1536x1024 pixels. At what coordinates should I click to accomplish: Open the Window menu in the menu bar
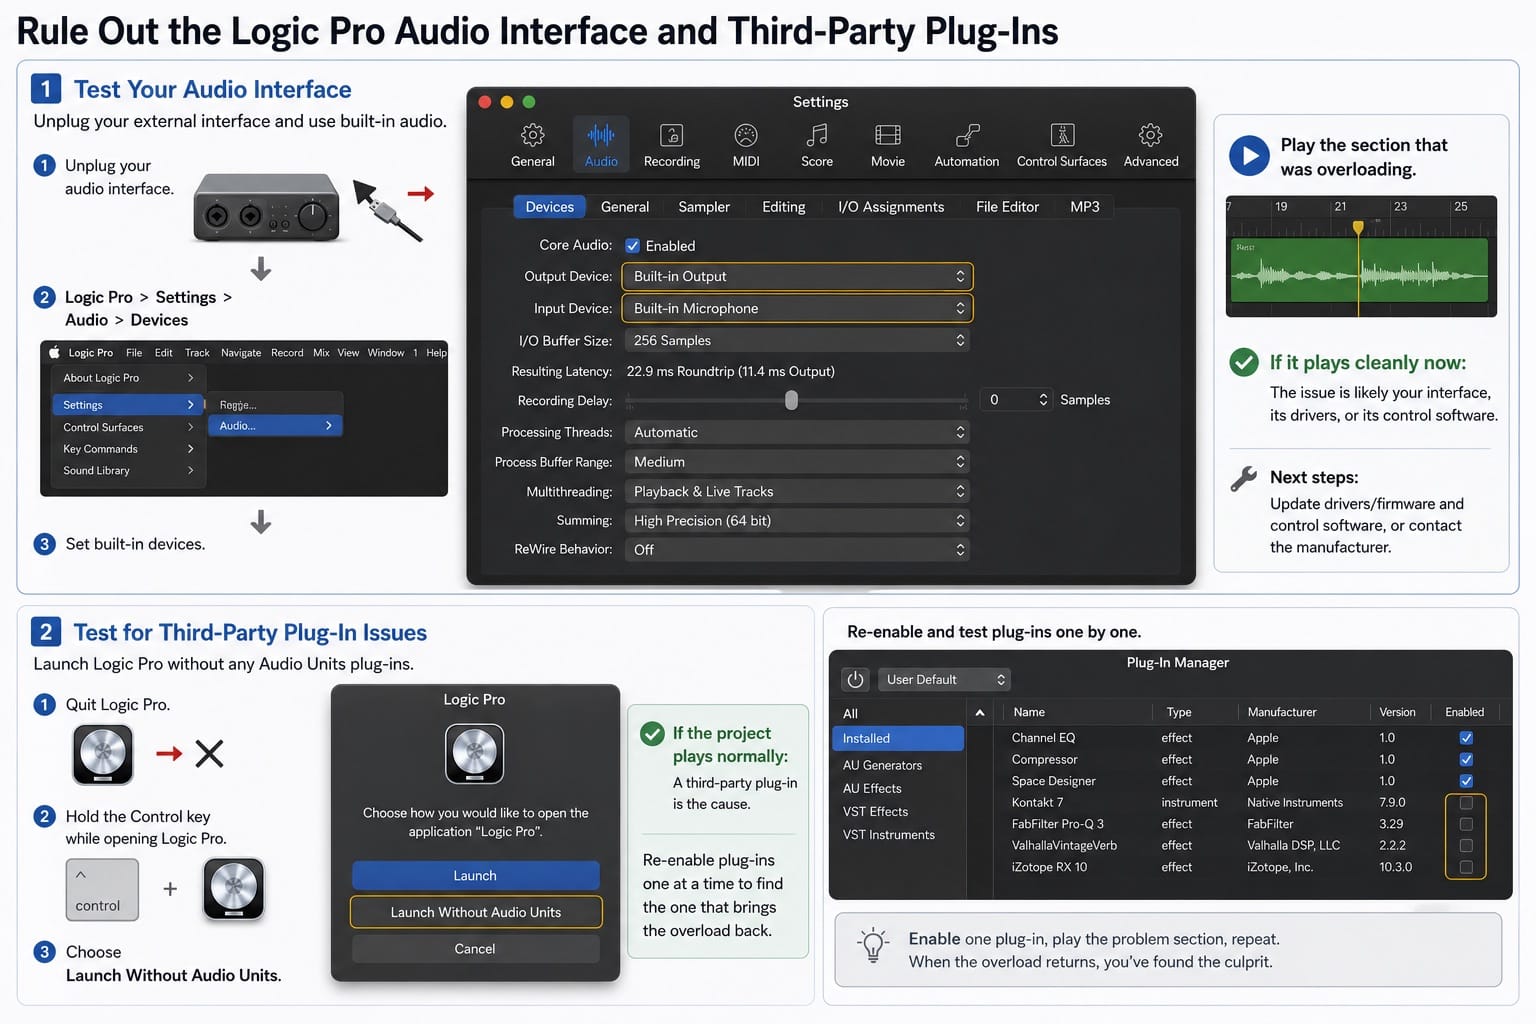tap(385, 353)
